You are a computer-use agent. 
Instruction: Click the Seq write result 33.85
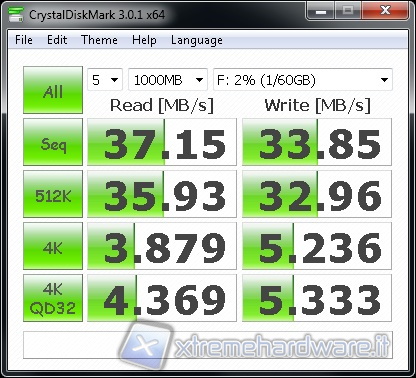(x=317, y=142)
